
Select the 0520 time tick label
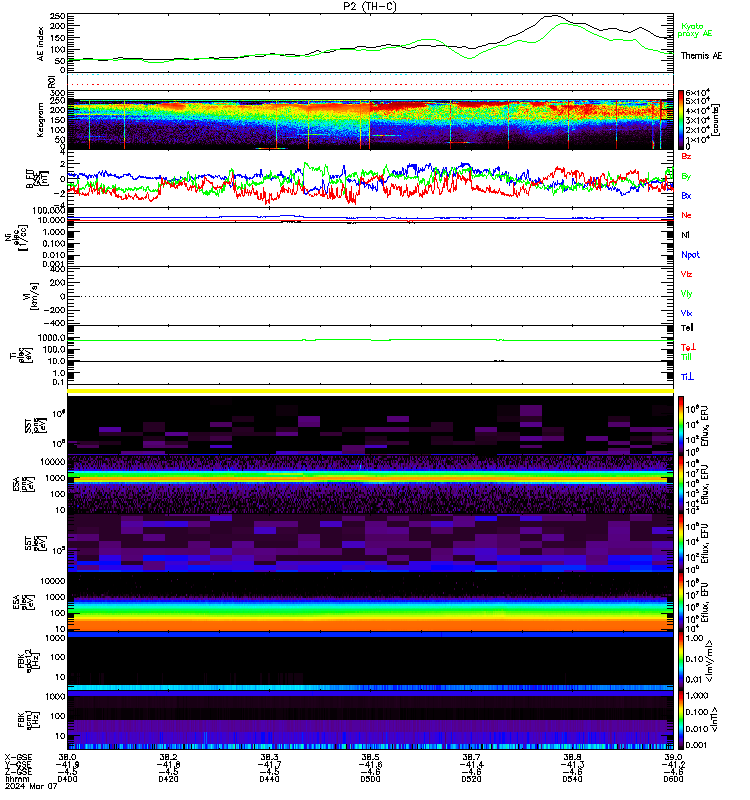[x=471, y=779]
